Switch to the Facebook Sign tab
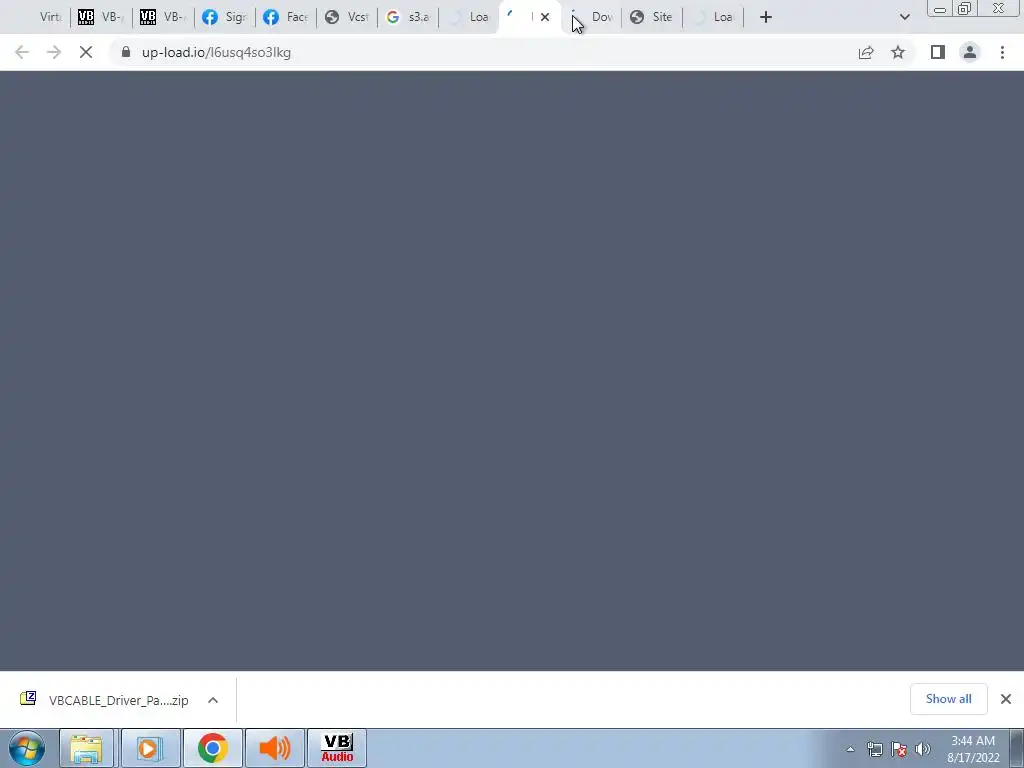This screenshot has width=1024, height=768. pyautogui.click(x=225, y=17)
